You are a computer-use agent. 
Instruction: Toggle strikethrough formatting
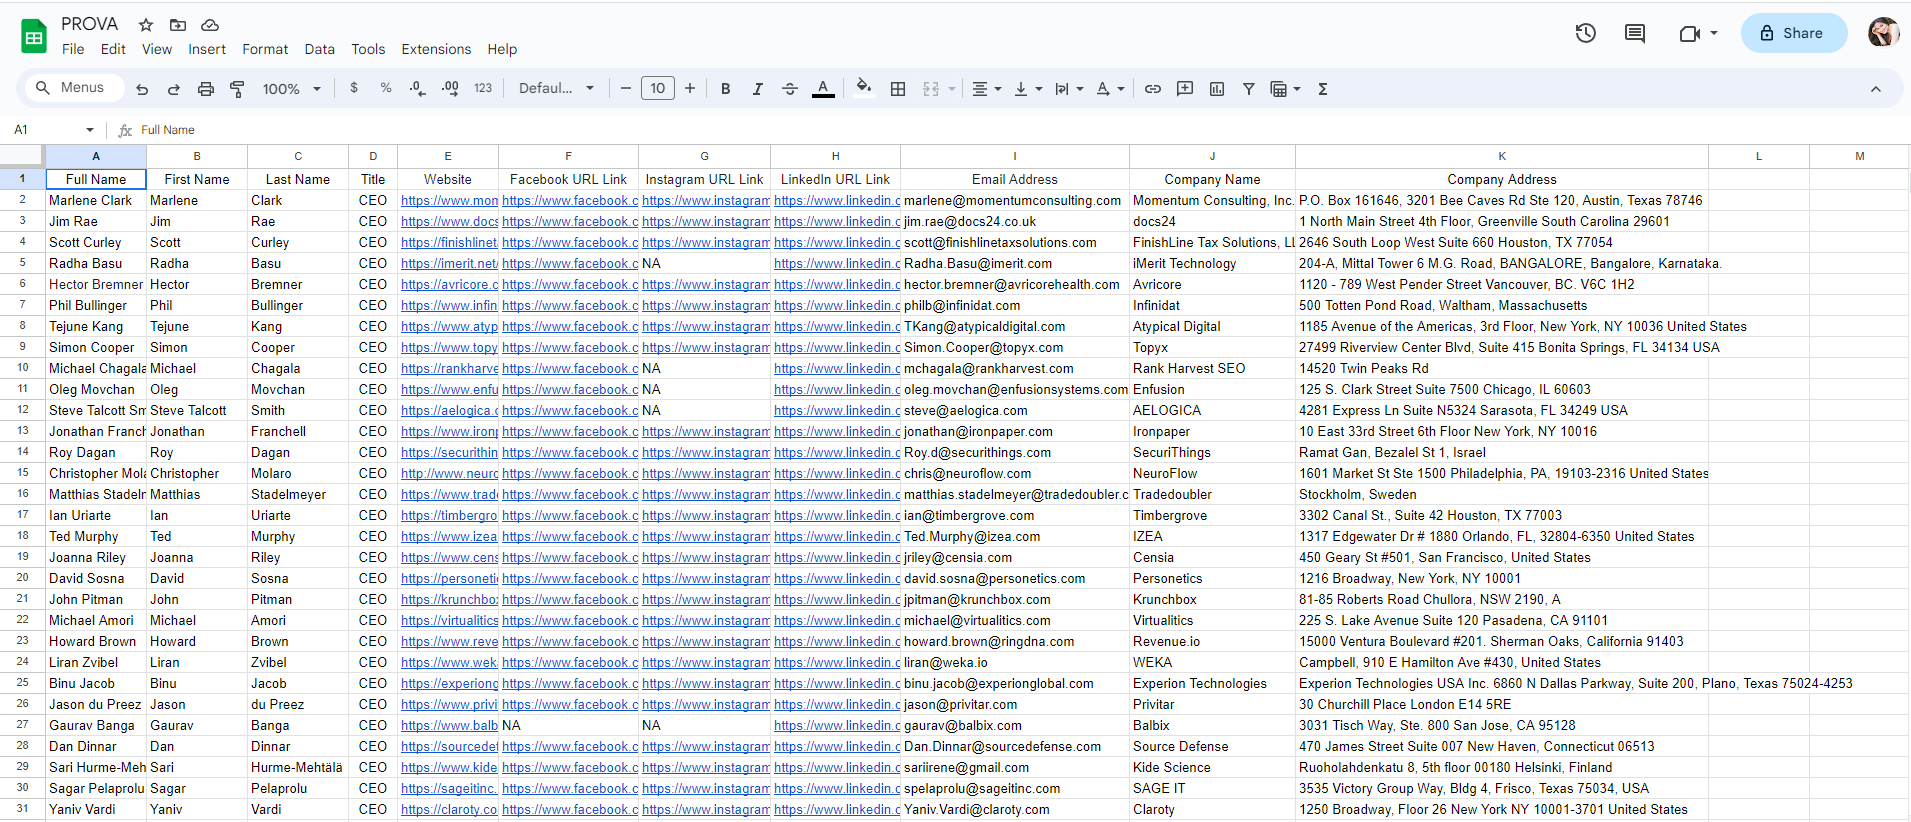pos(790,89)
